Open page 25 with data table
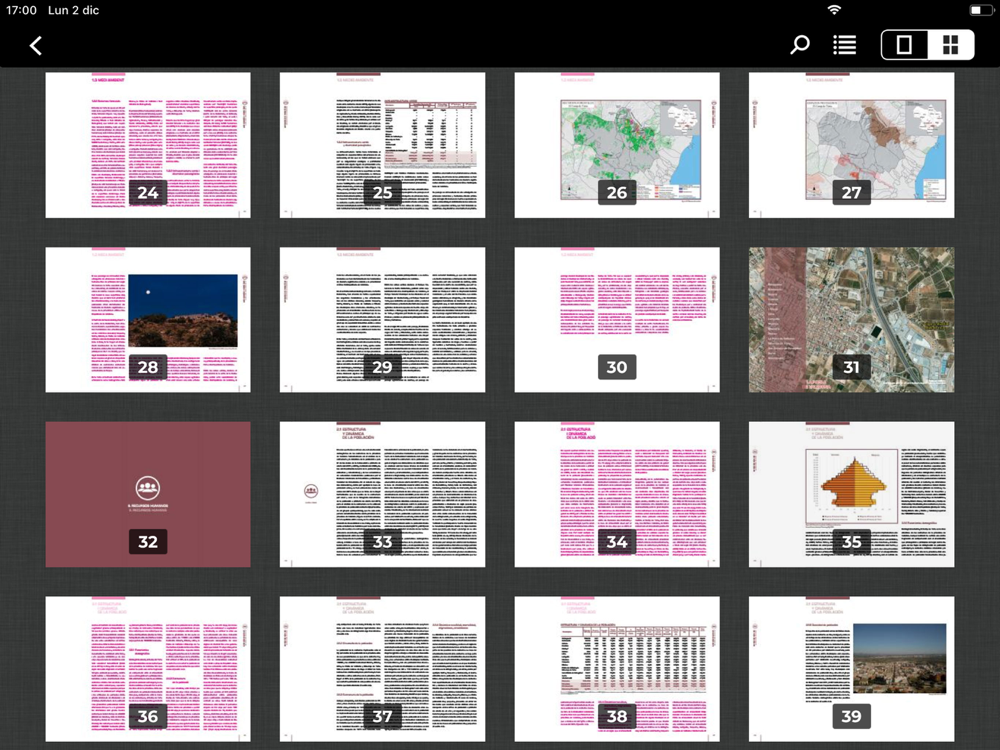 point(383,145)
